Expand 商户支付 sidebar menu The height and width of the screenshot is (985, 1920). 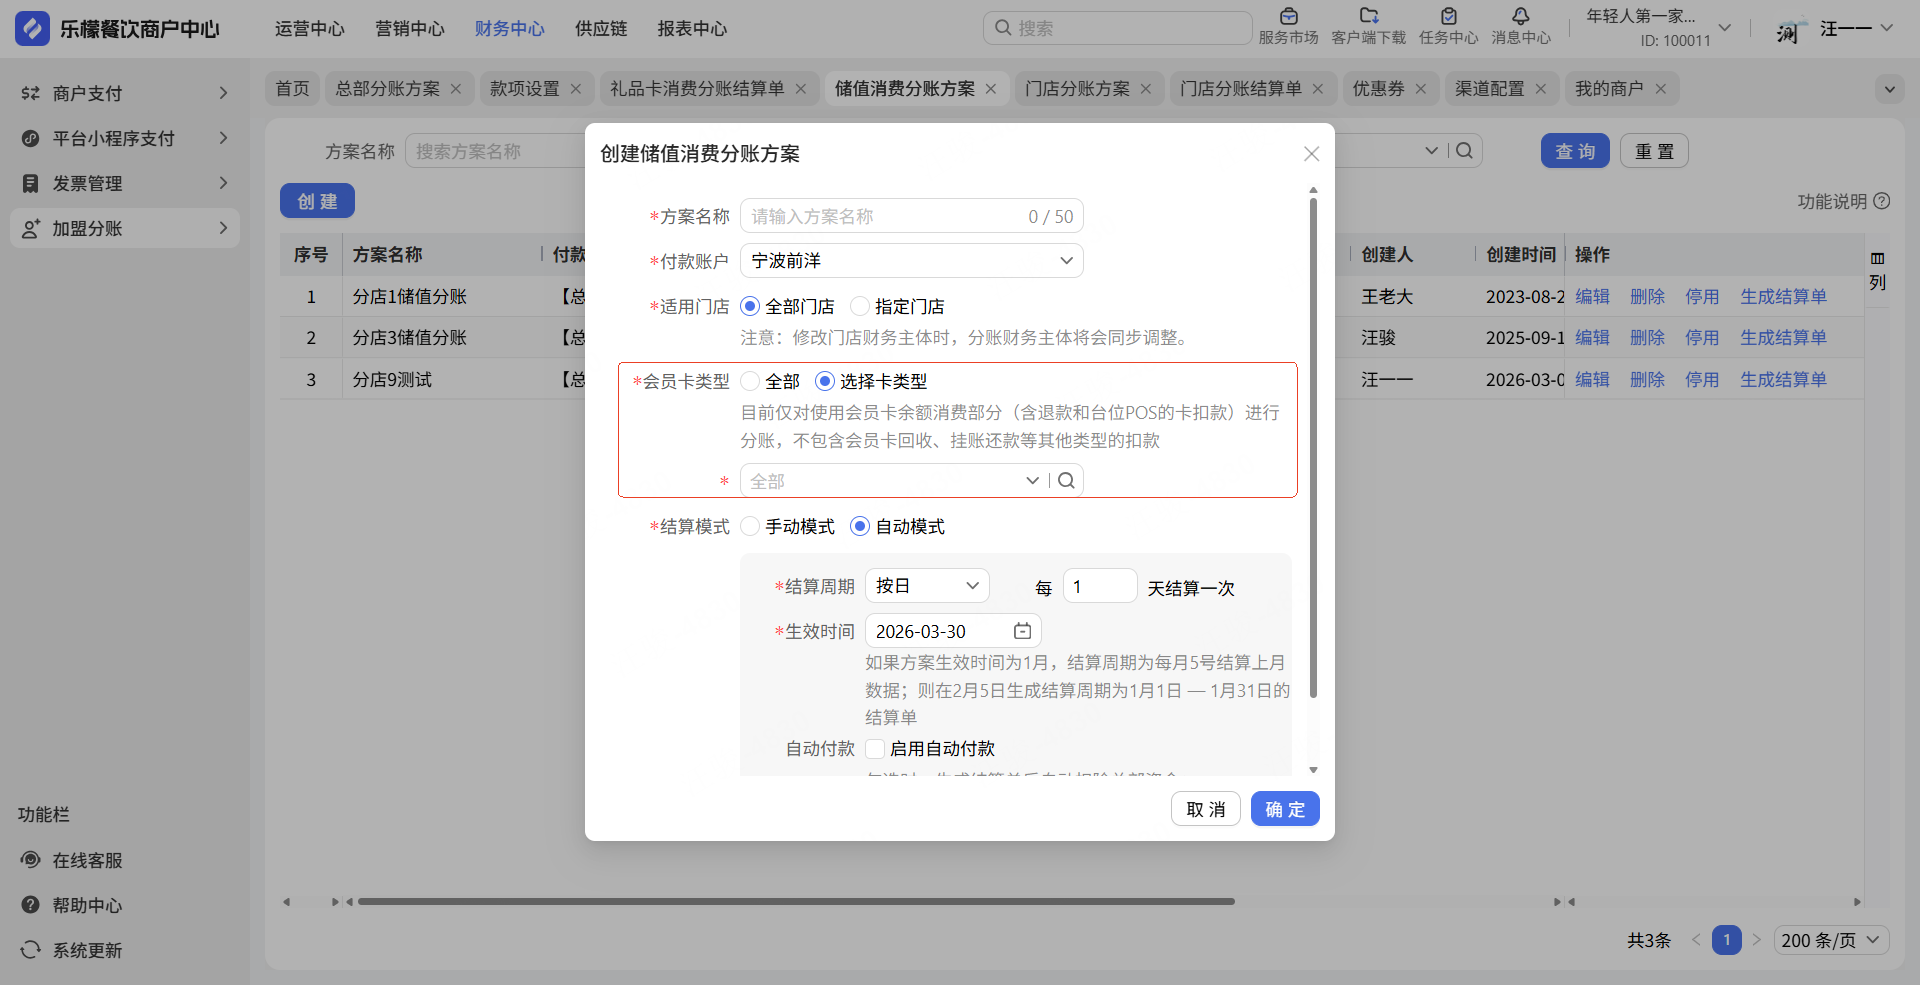[x=125, y=93]
